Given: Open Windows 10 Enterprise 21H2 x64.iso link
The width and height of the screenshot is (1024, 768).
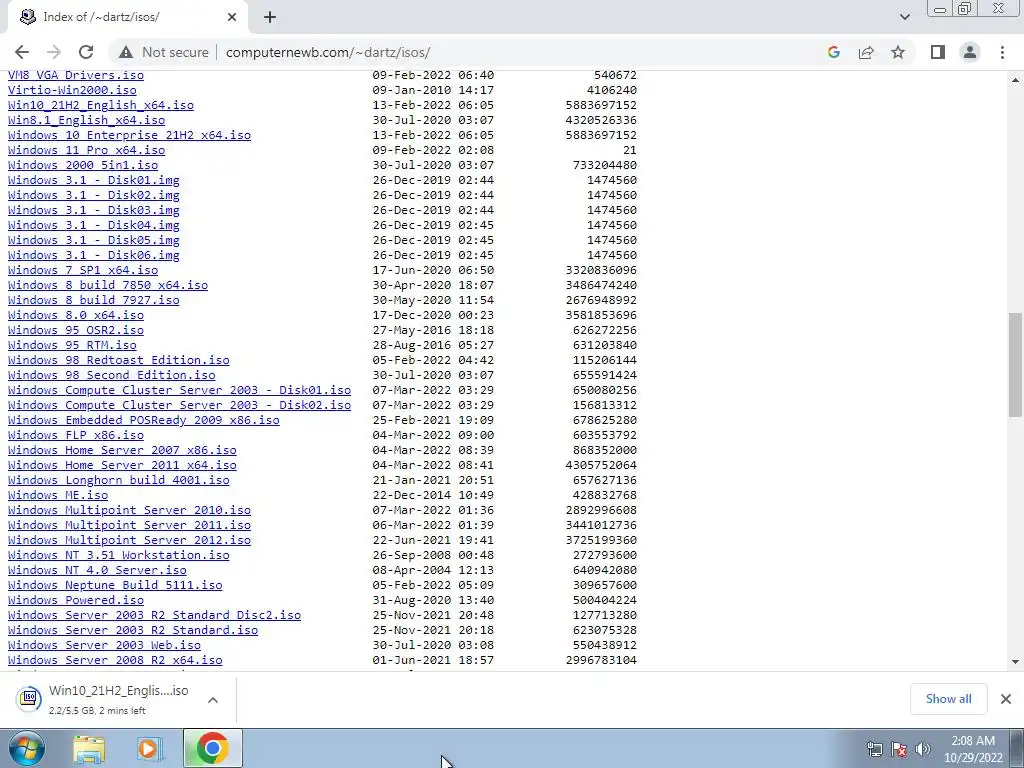Looking at the screenshot, I should point(129,135).
